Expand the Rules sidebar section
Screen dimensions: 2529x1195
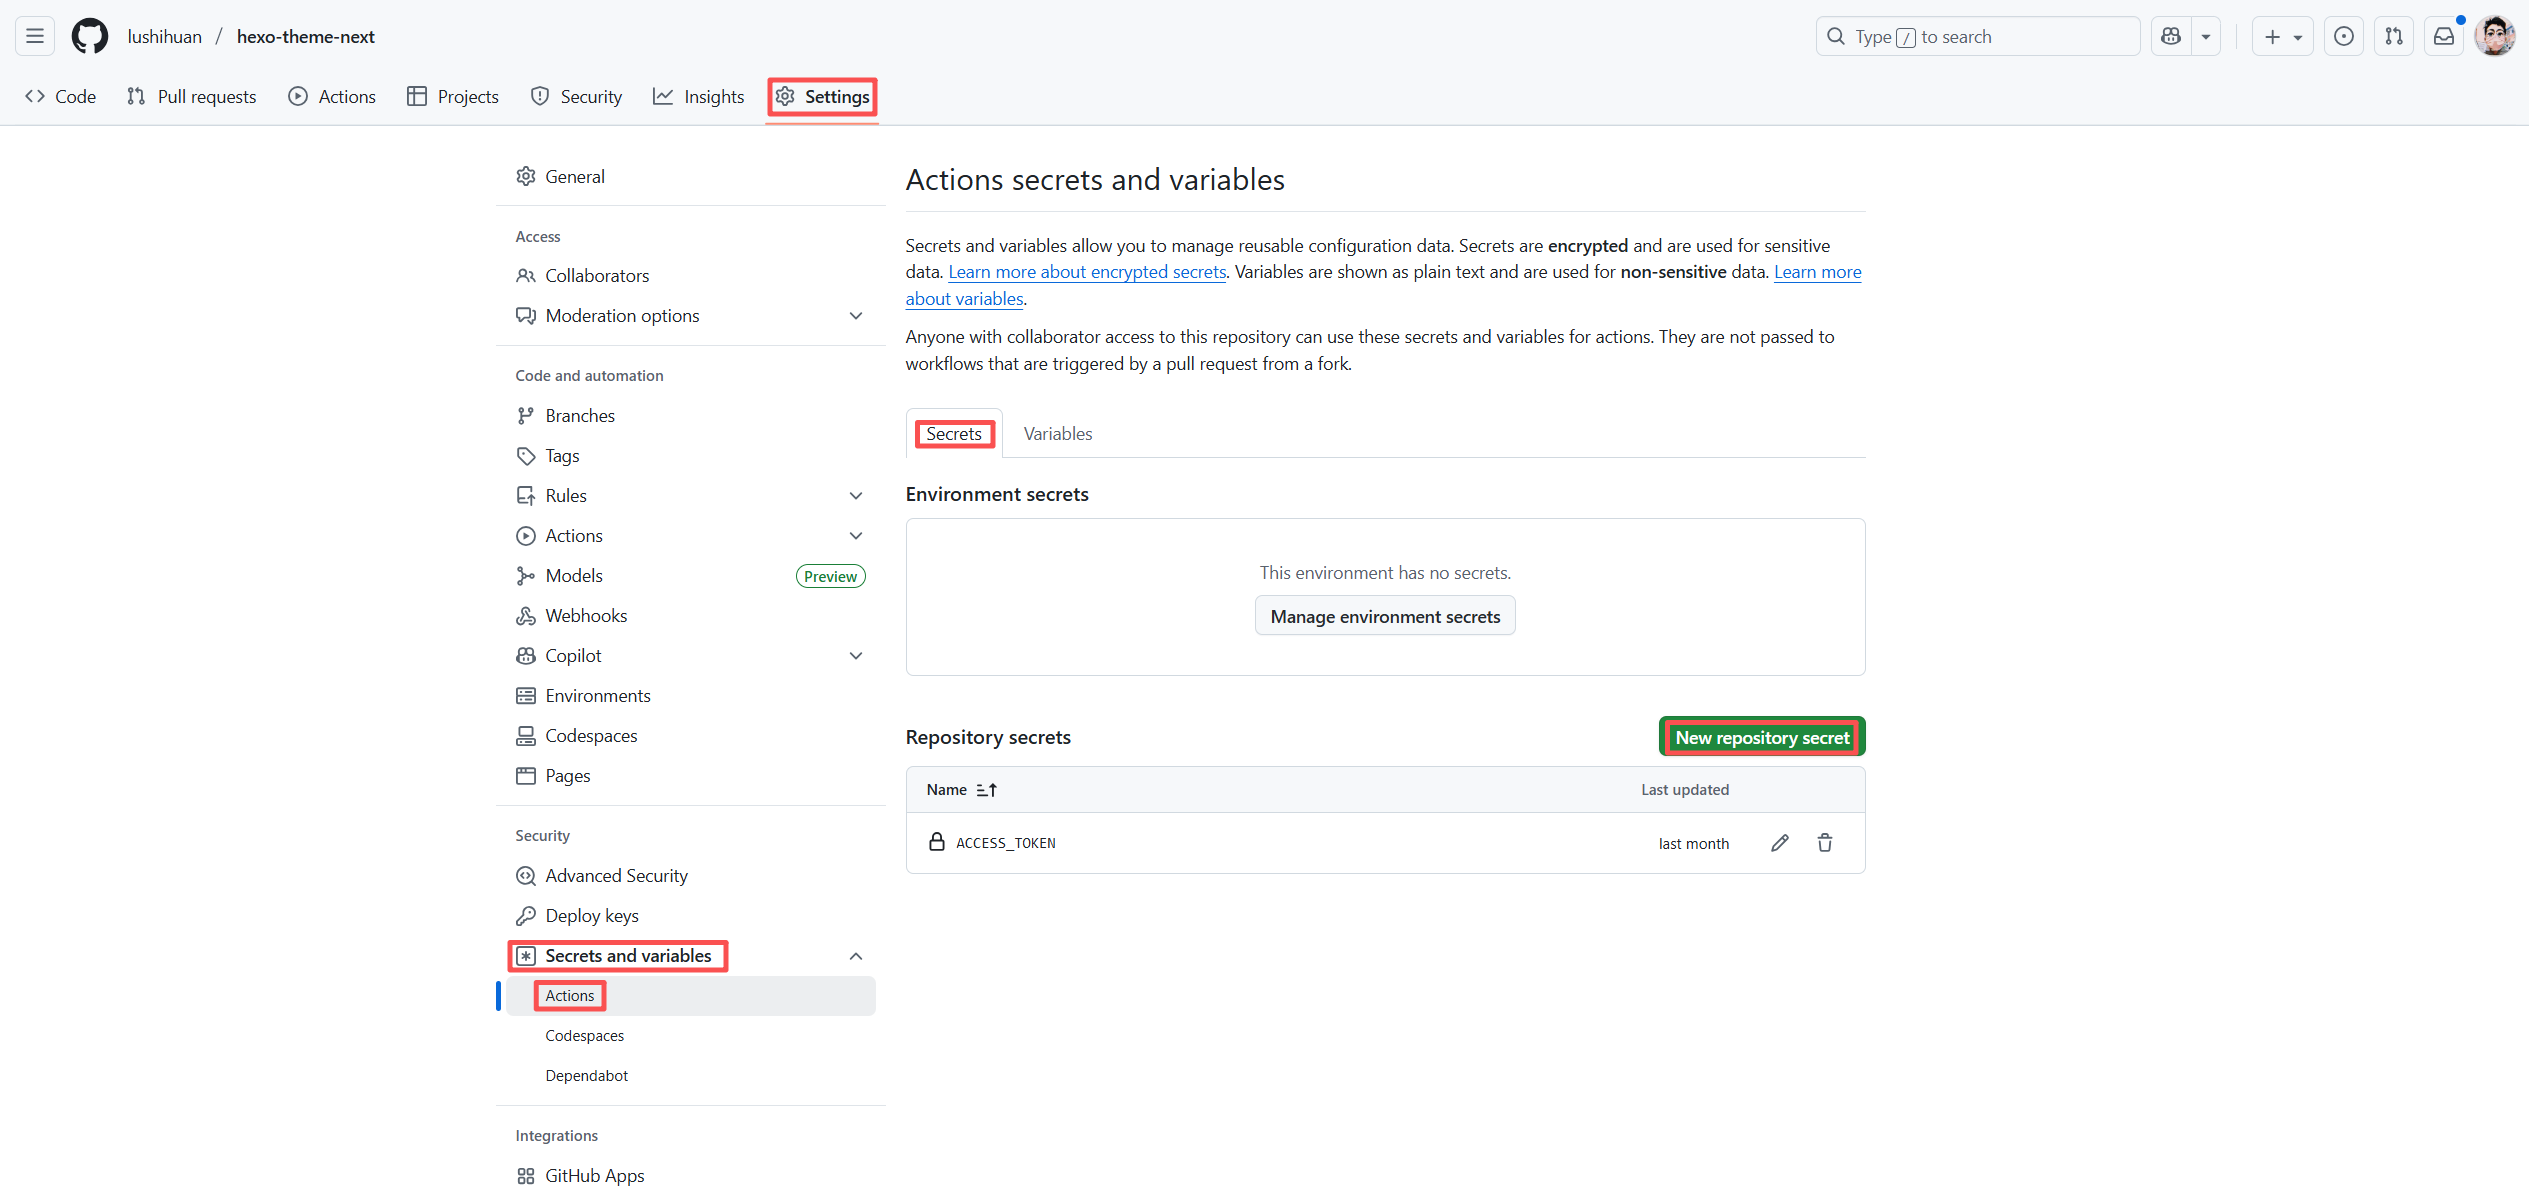(855, 496)
